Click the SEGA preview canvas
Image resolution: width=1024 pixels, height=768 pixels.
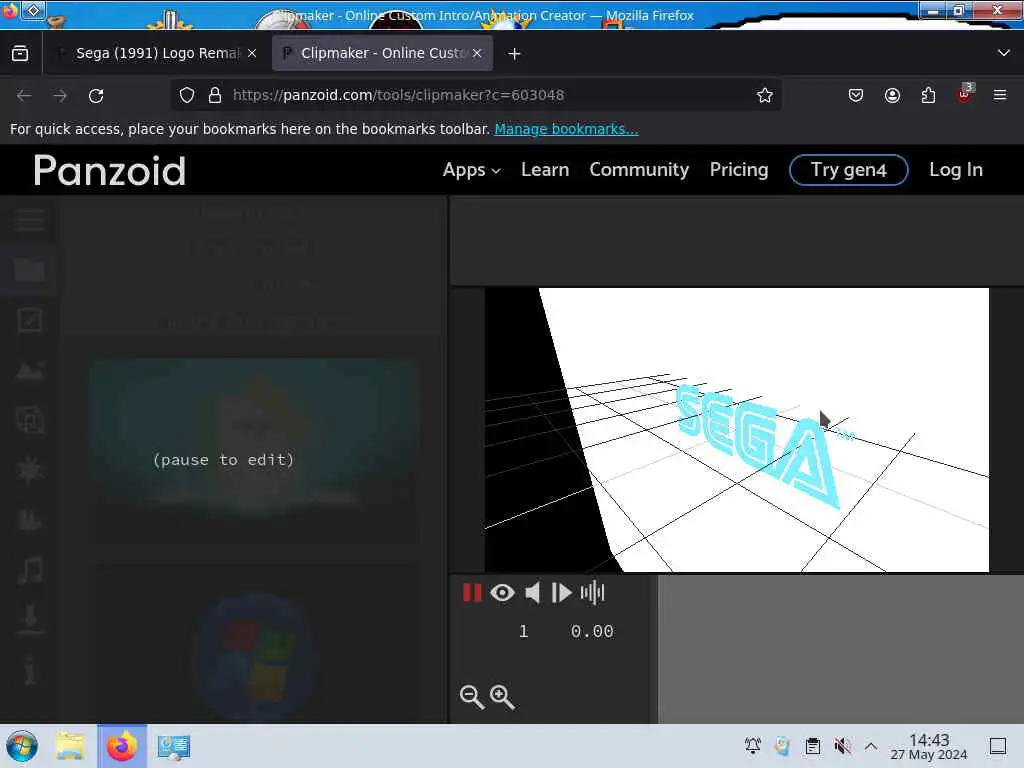[737, 430]
